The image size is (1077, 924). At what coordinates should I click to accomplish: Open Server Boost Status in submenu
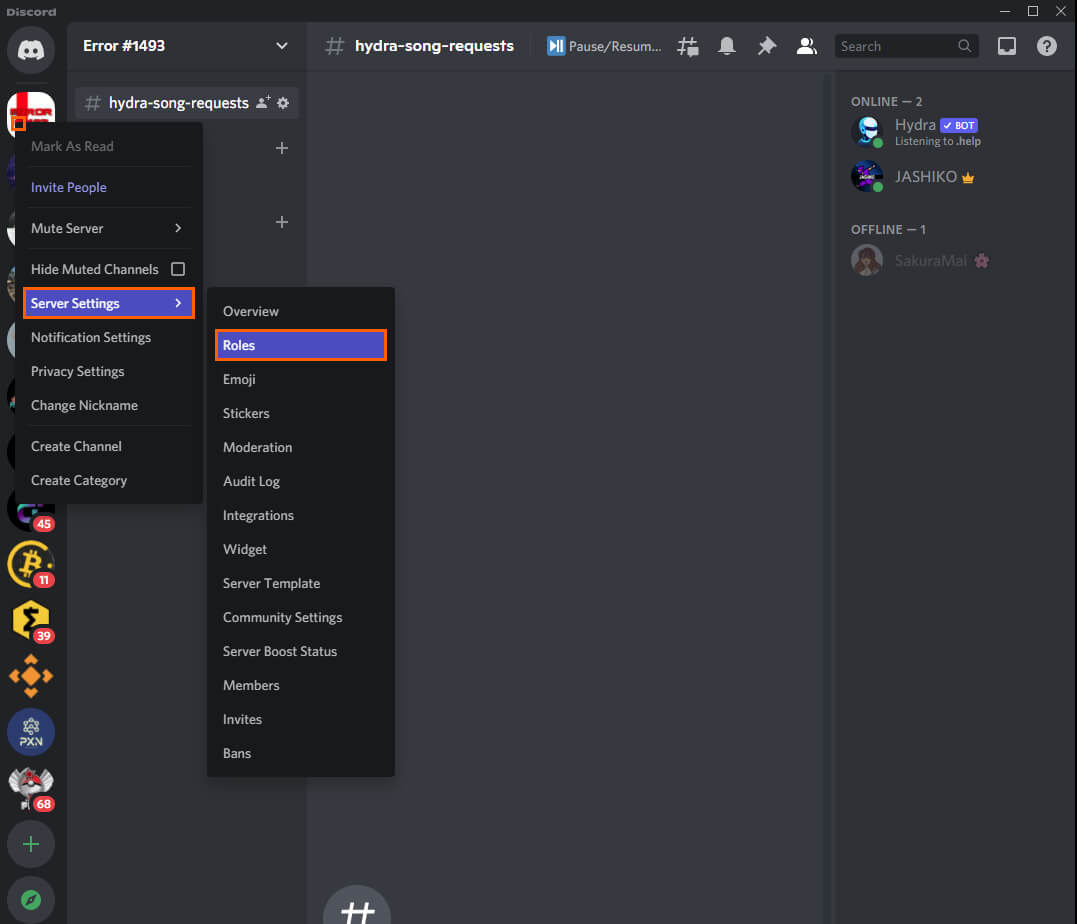pos(301,651)
